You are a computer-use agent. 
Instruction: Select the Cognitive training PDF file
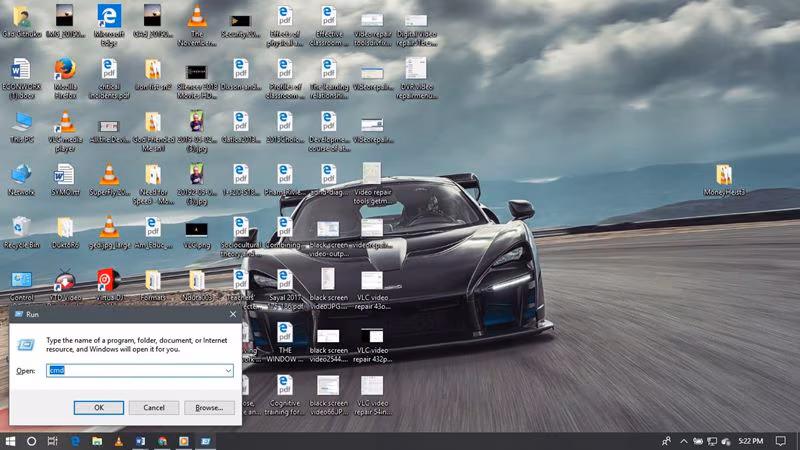click(x=285, y=395)
